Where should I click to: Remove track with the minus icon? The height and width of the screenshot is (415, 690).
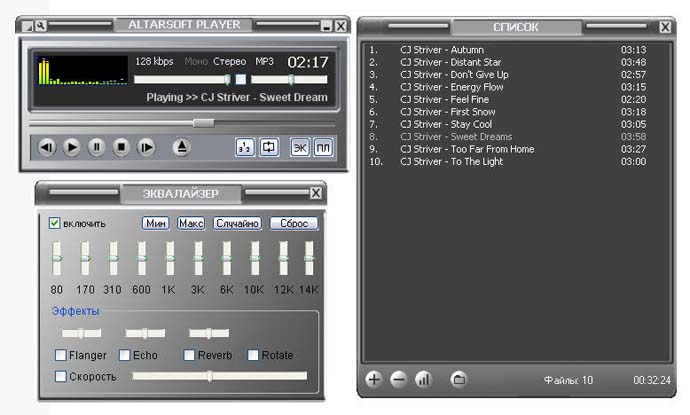(x=399, y=379)
